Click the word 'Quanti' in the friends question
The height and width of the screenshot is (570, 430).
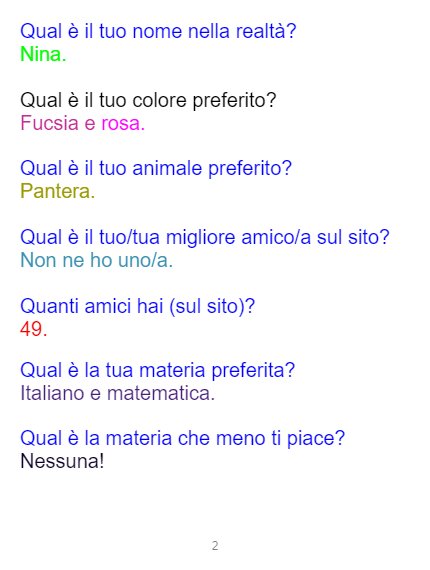tap(49, 306)
